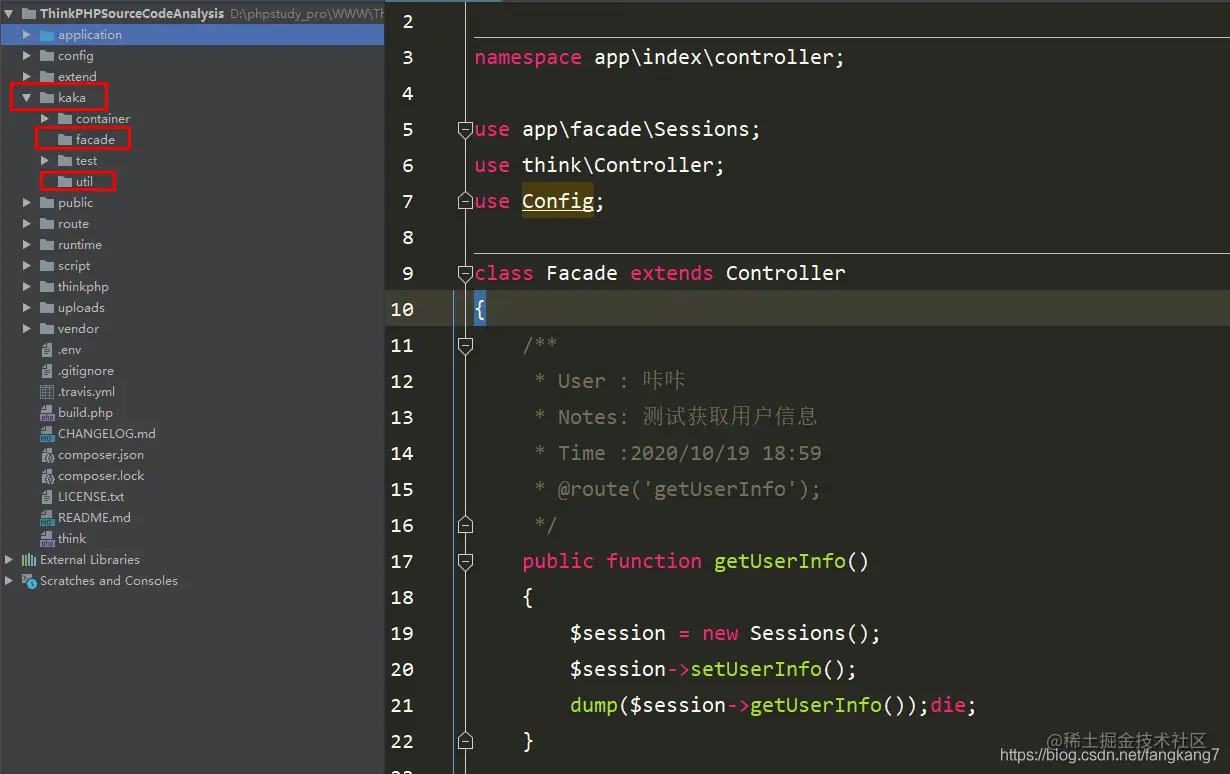Click the composer.lock file icon
The image size is (1230, 774).
pyautogui.click(x=47, y=476)
